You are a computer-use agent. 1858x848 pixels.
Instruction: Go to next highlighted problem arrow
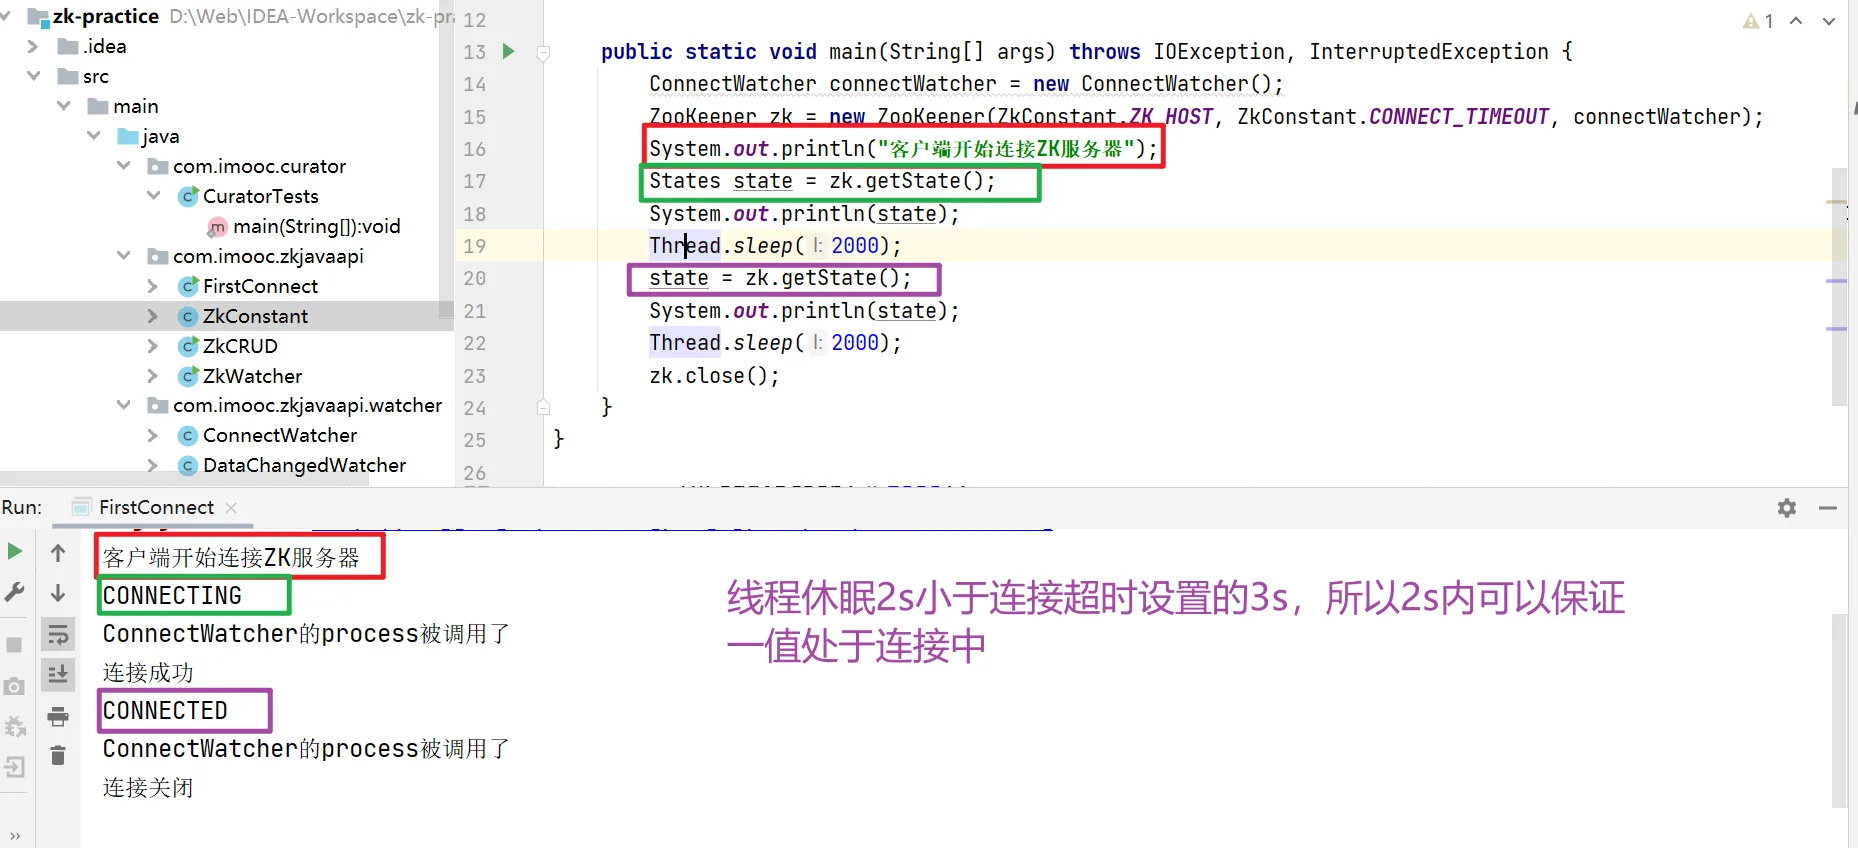(x=1829, y=21)
